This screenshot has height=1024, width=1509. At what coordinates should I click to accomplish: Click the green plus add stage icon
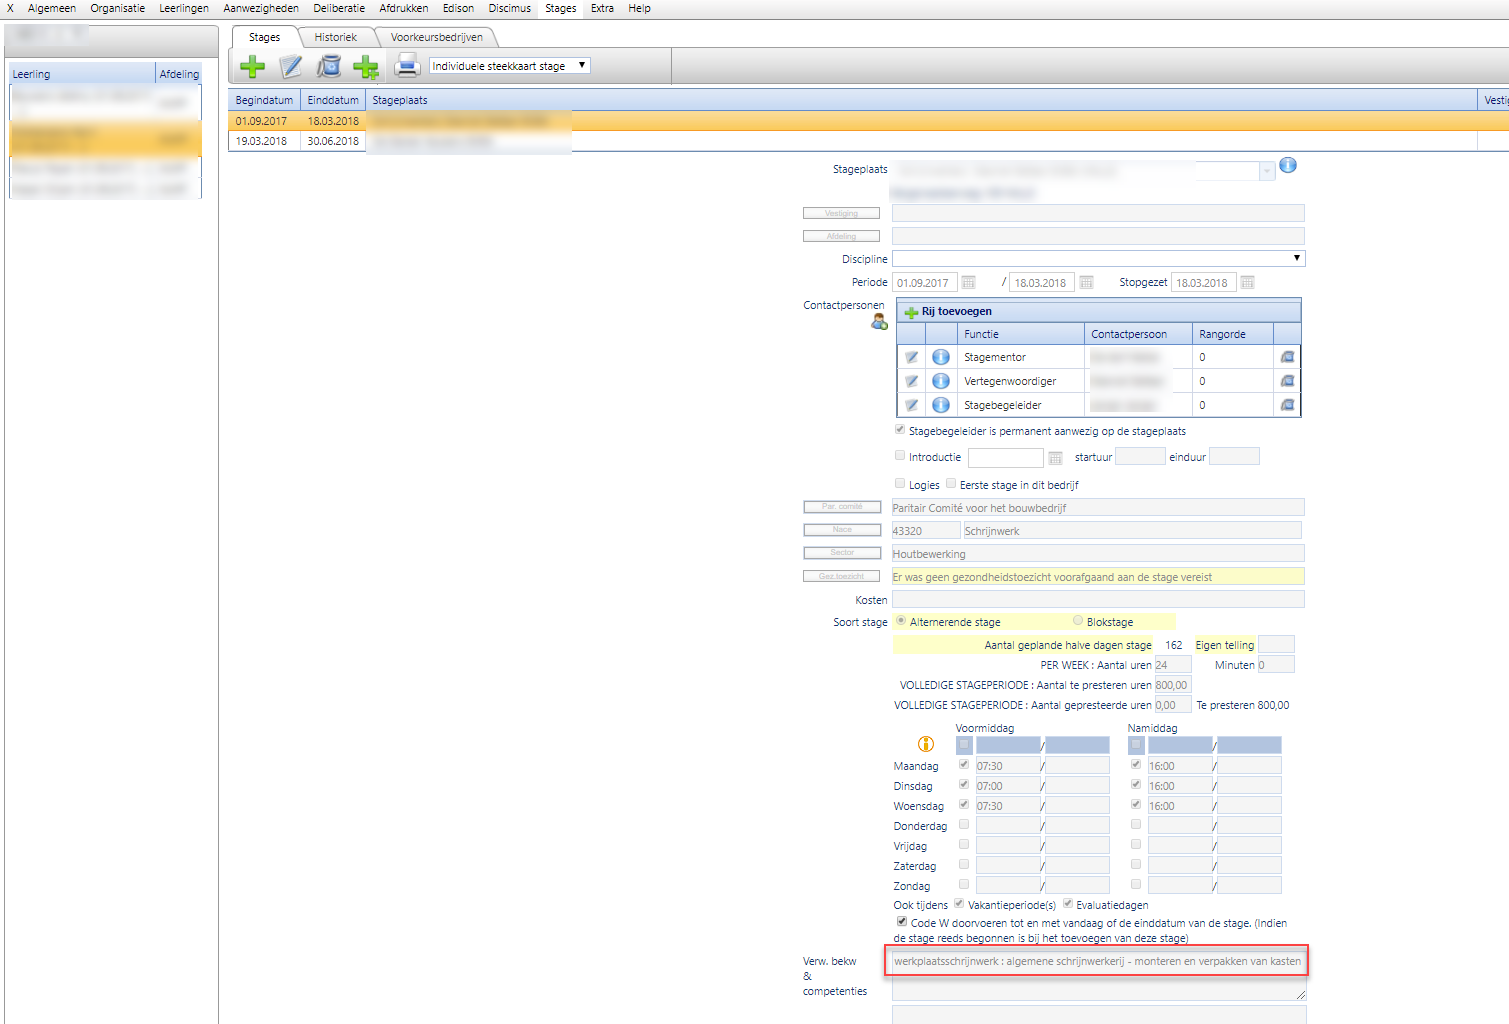[x=252, y=67]
